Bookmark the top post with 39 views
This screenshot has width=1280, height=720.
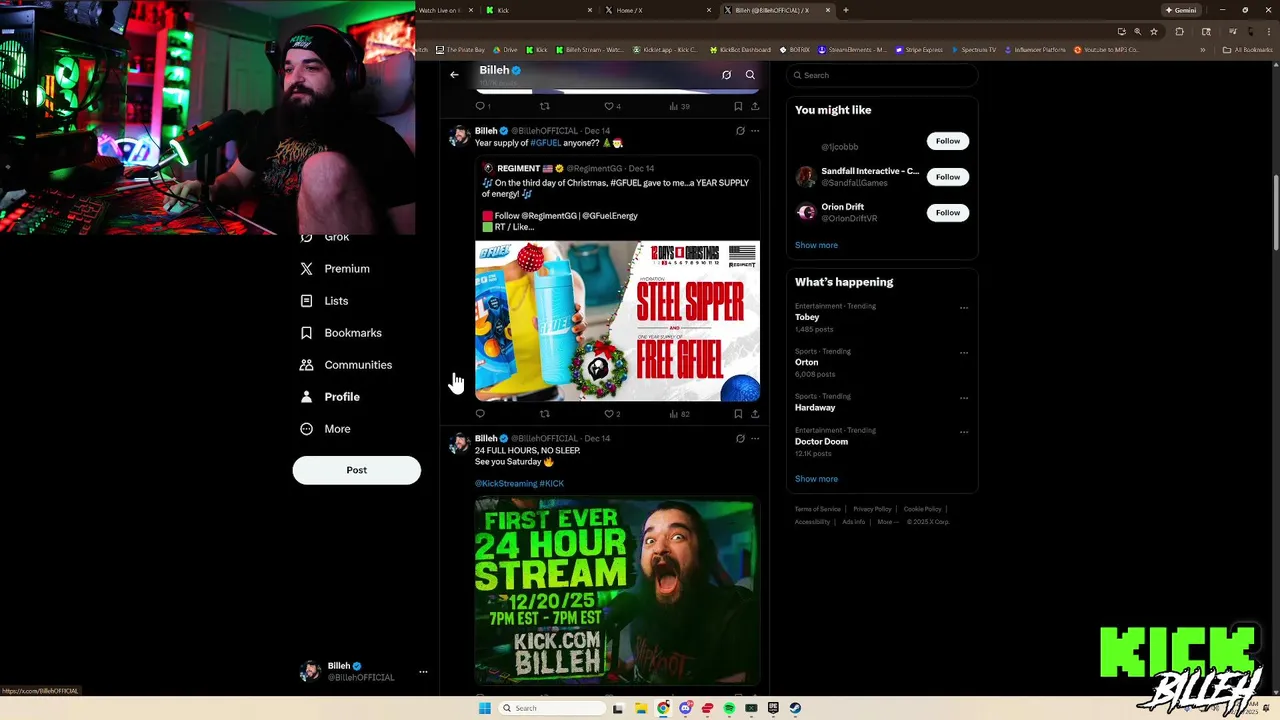(738, 106)
